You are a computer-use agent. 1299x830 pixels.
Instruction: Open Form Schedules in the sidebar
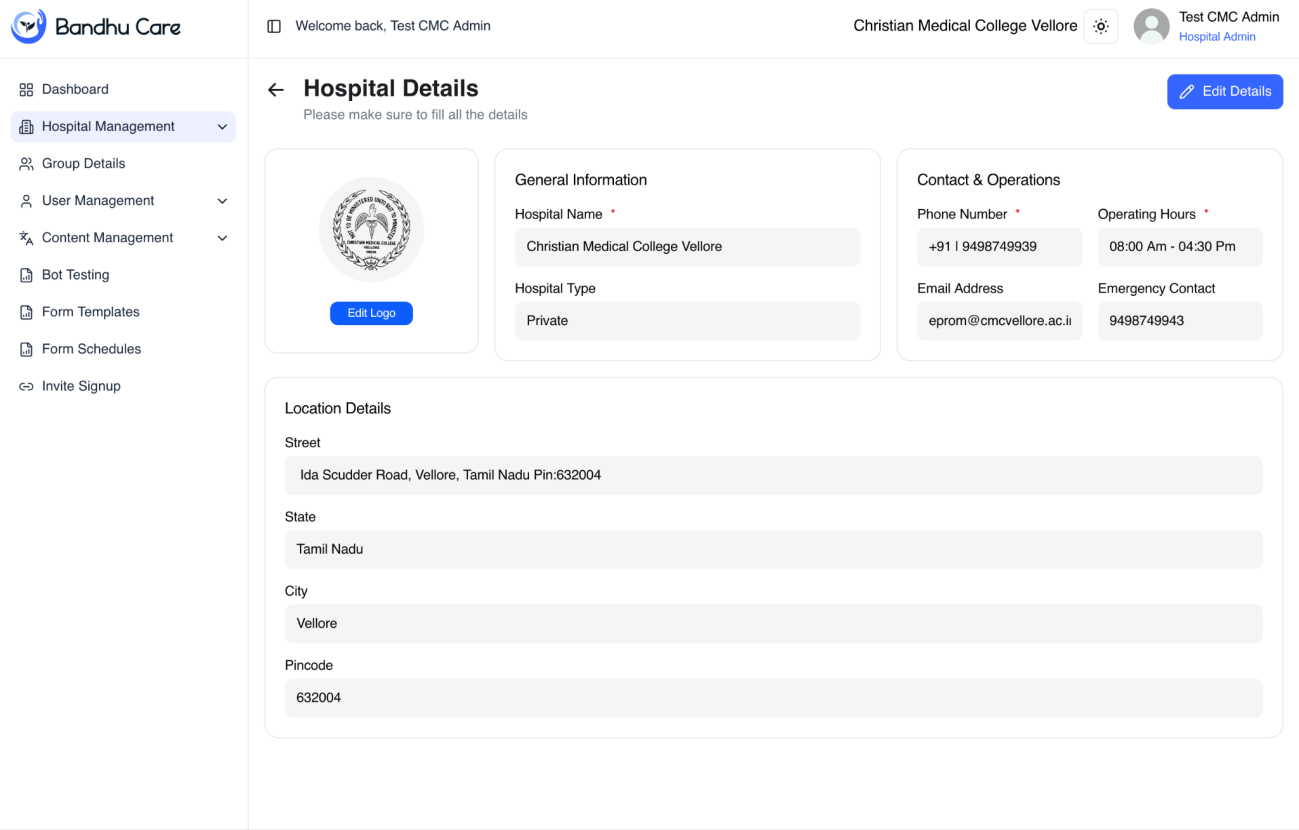pos(123,348)
